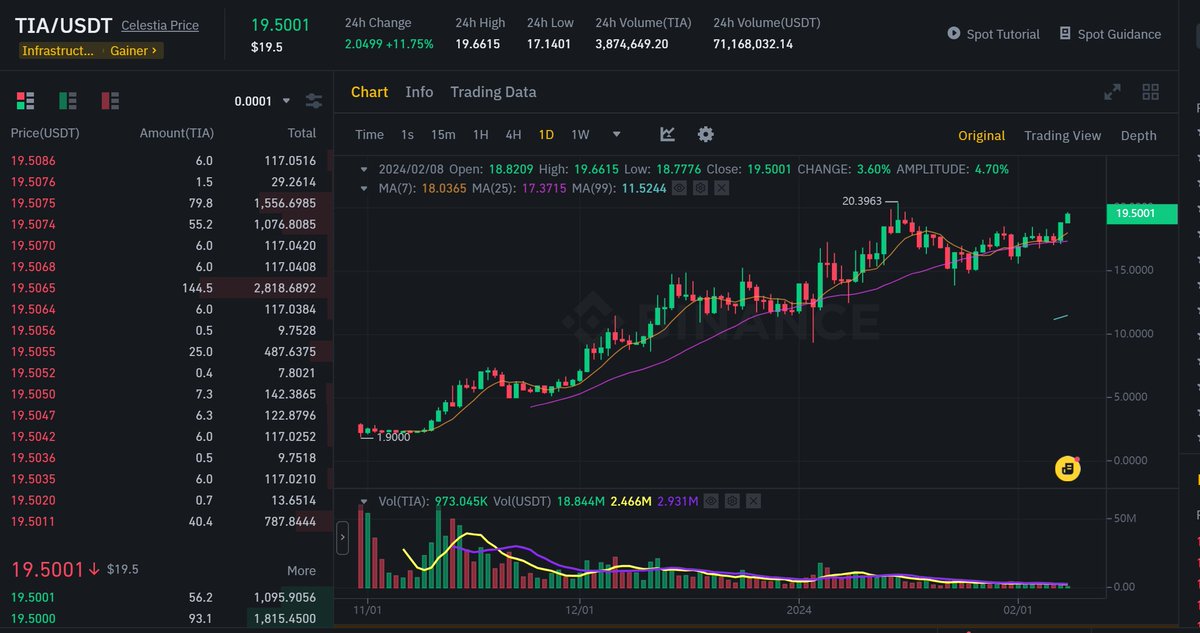The width and height of the screenshot is (1200, 633).
Task: Show both buy and sell order book view
Action: coord(25,100)
